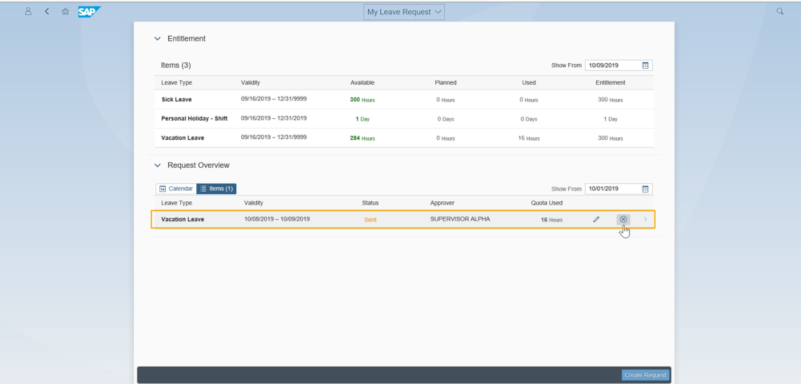The width and height of the screenshot is (801, 384).
Task: Open the home page icon
Action: tap(65, 11)
